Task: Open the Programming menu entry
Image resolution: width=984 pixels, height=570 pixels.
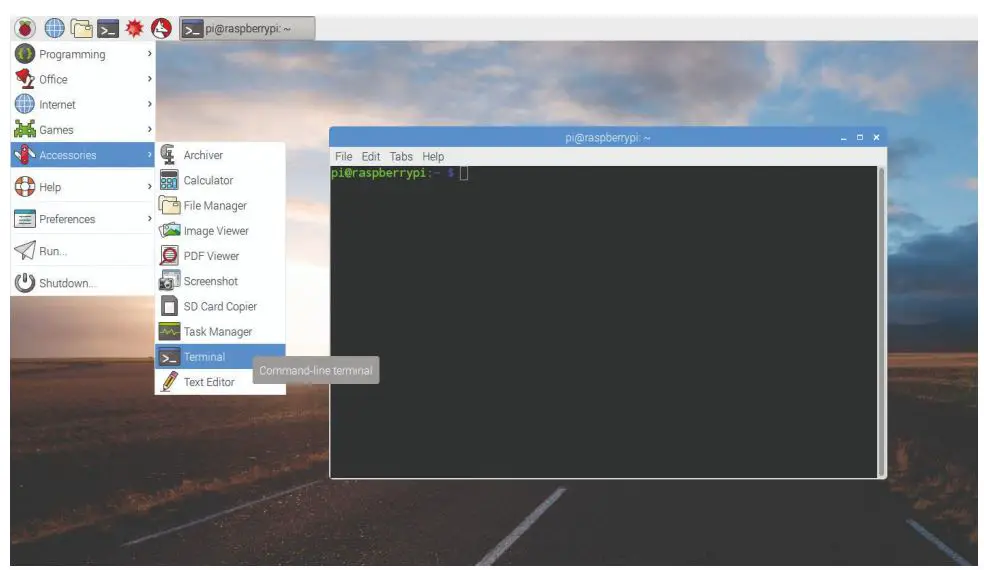Action: 83,54
